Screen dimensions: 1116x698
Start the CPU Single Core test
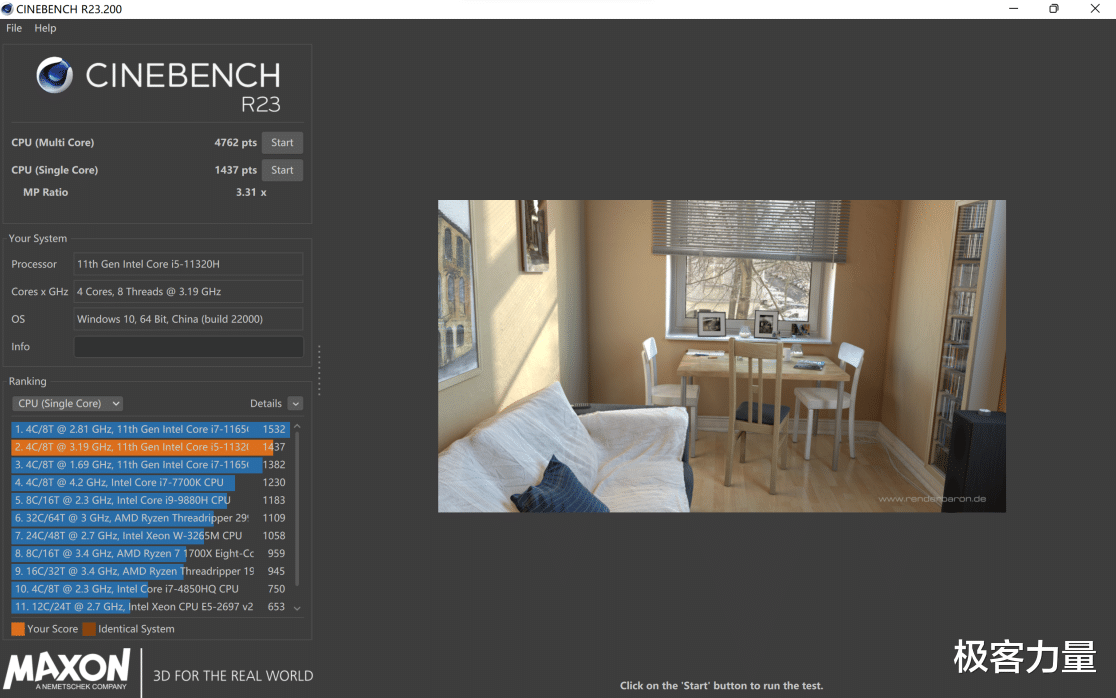point(282,170)
